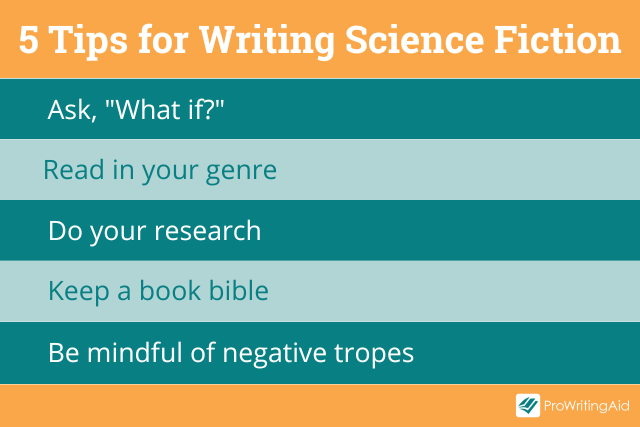Click the word "negative" in the last tip

[x=274, y=354]
